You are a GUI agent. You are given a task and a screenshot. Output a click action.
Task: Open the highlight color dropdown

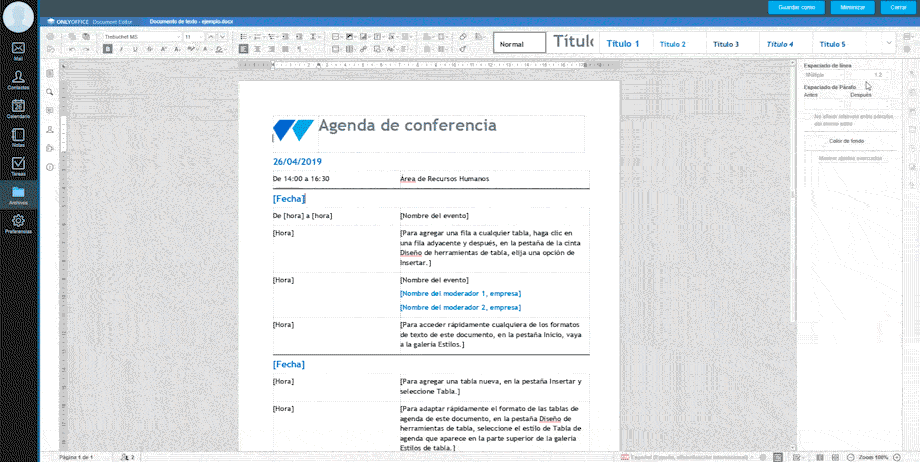[198, 49]
